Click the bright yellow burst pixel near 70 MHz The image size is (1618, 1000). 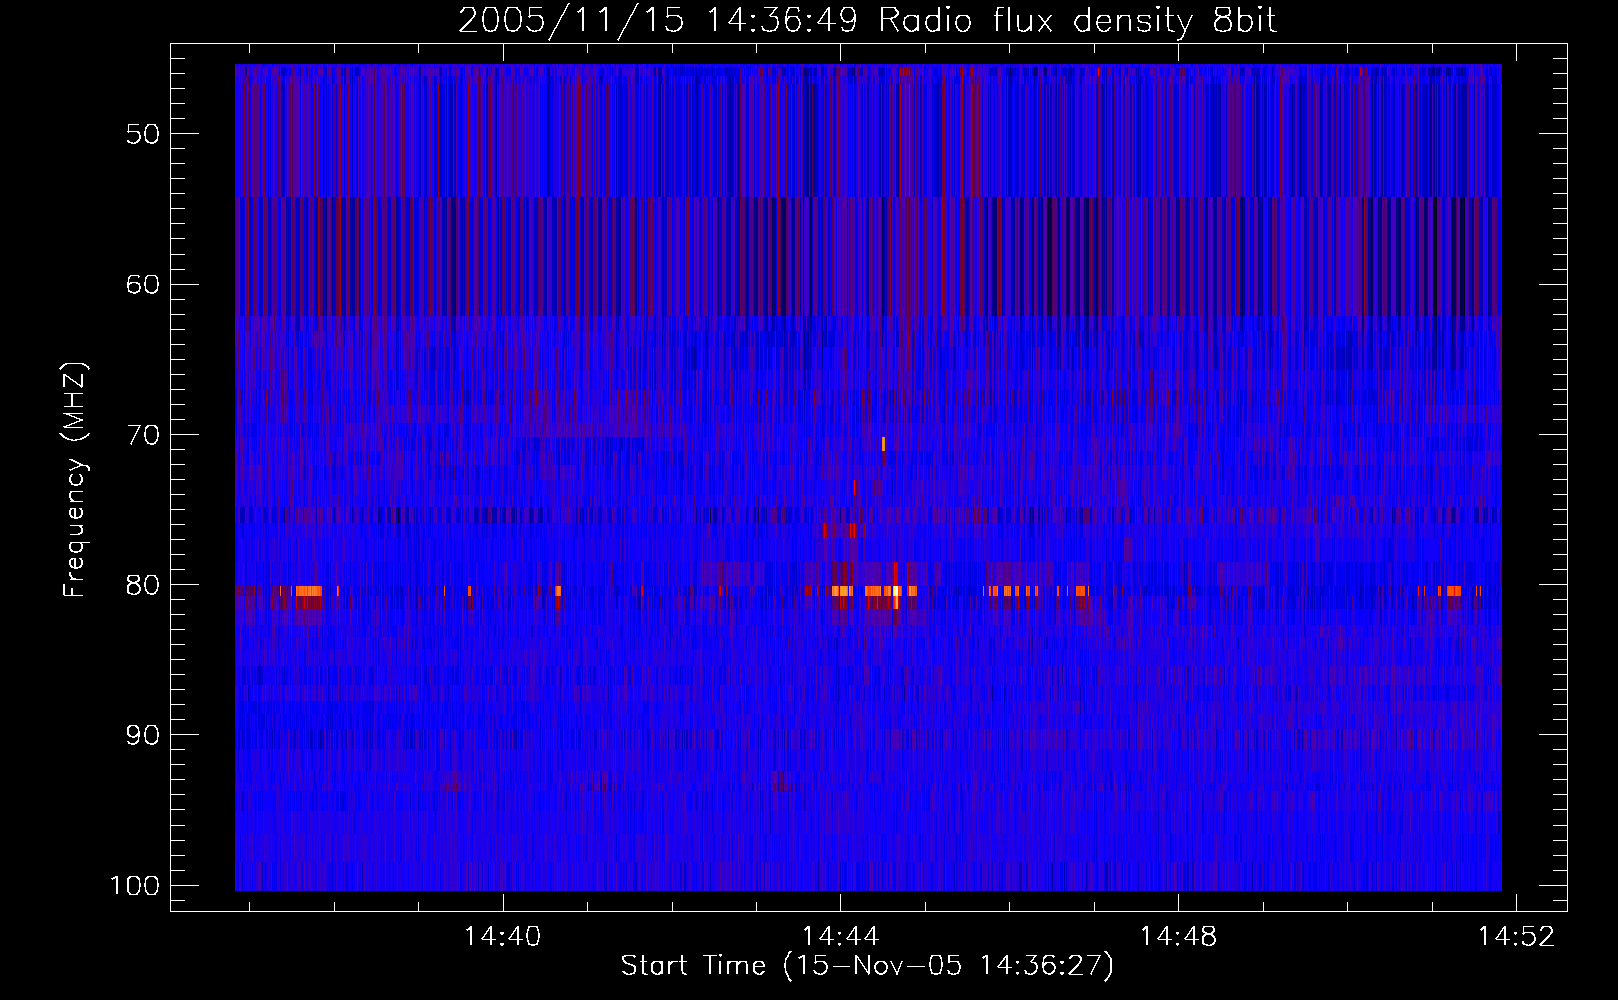coord(883,444)
